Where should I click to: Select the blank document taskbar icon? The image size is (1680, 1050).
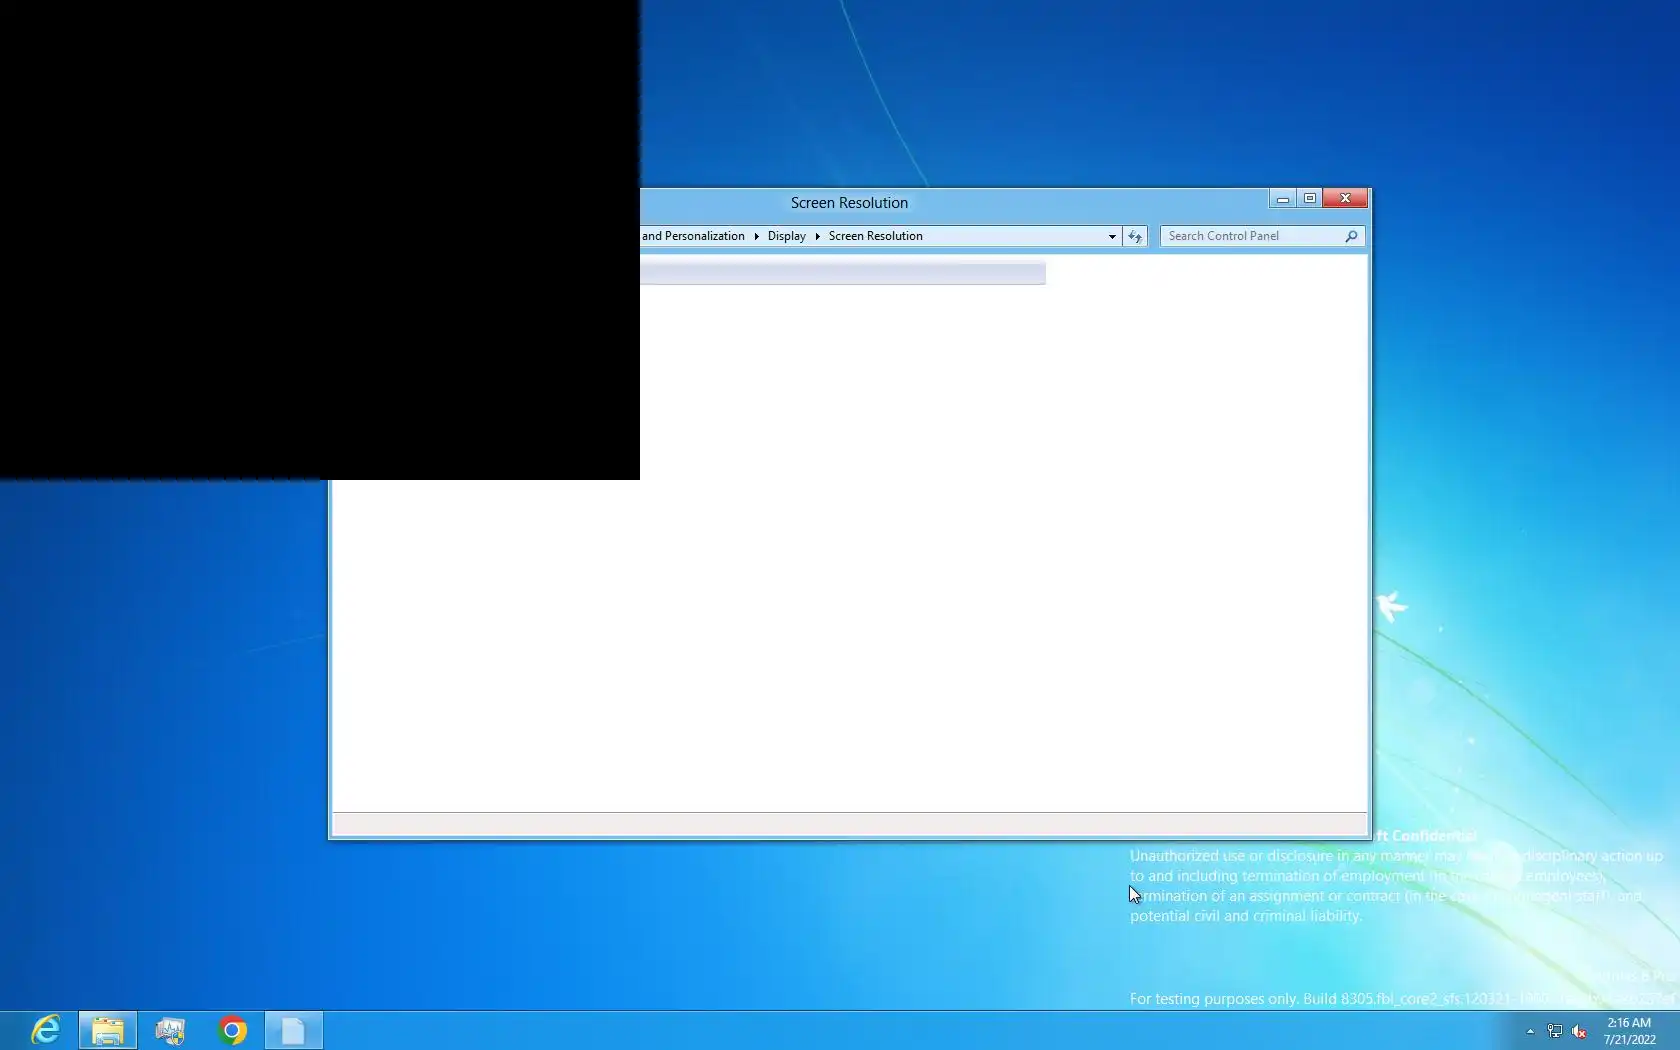pos(293,1030)
